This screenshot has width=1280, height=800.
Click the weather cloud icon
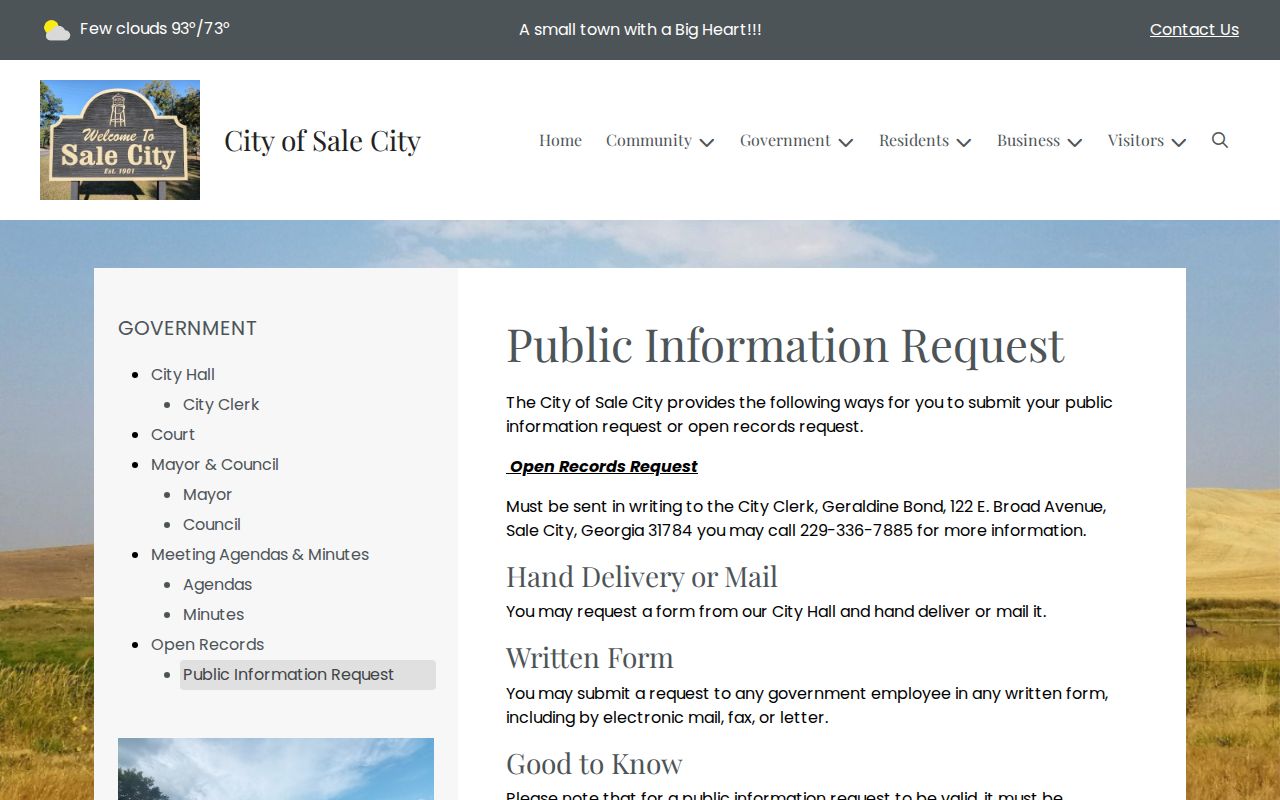pyautogui.click(x=57, y=30)
